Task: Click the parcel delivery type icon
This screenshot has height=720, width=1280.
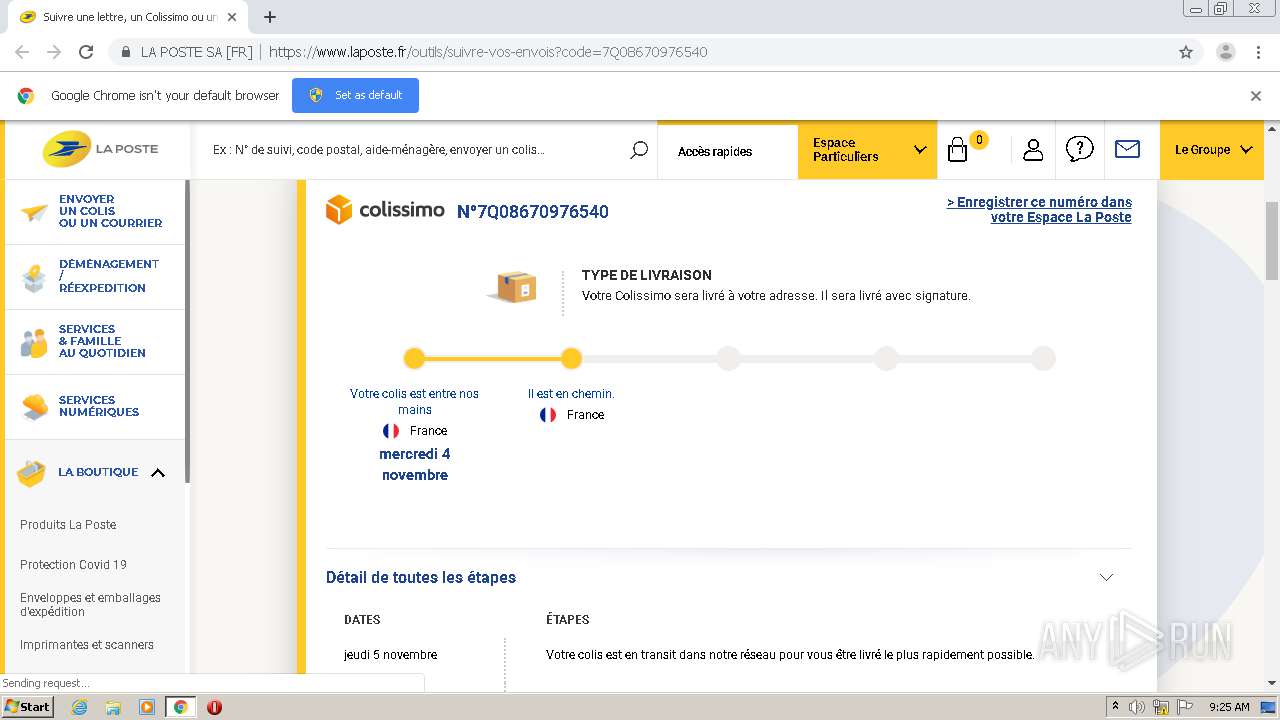Action: tap(513, 287)
